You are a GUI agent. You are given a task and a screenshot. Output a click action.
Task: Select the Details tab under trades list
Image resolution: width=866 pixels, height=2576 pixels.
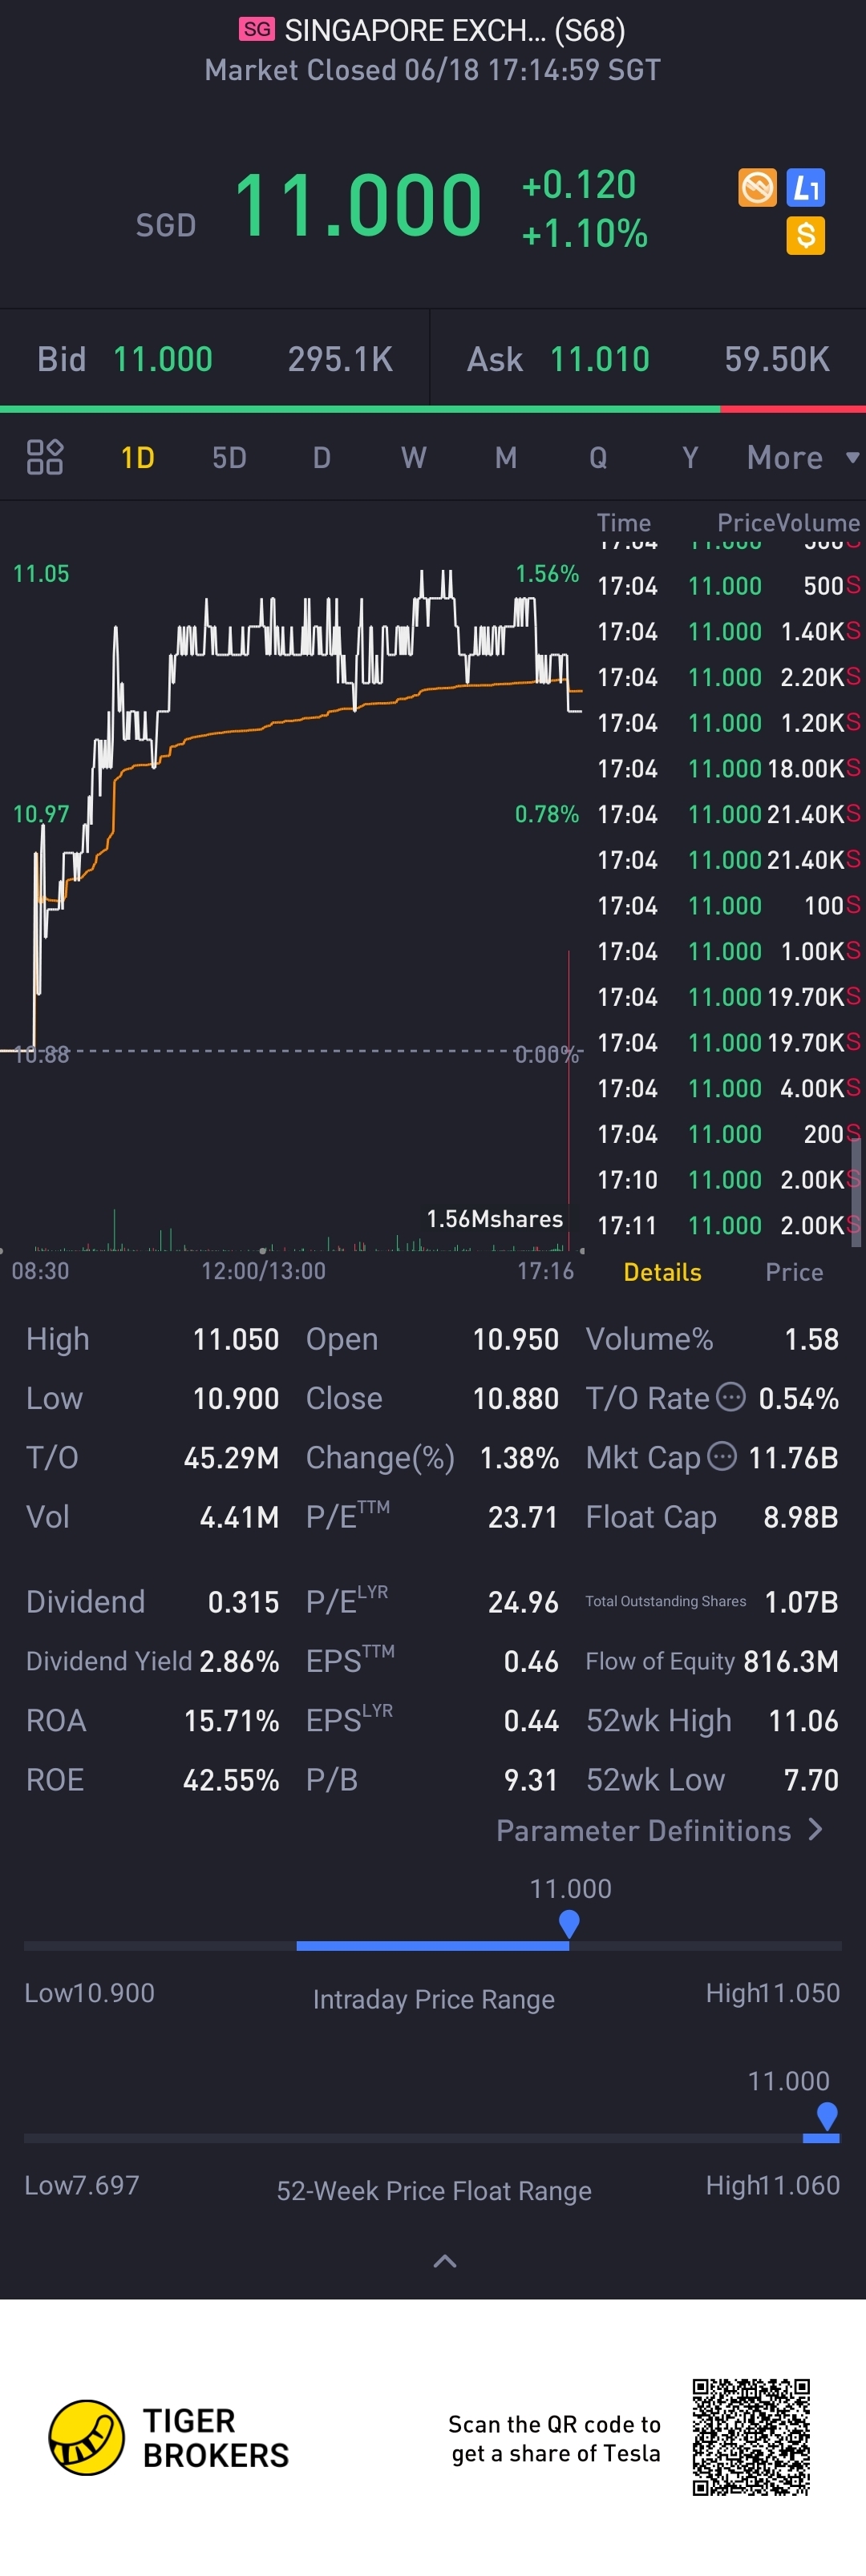[662, 1272]
